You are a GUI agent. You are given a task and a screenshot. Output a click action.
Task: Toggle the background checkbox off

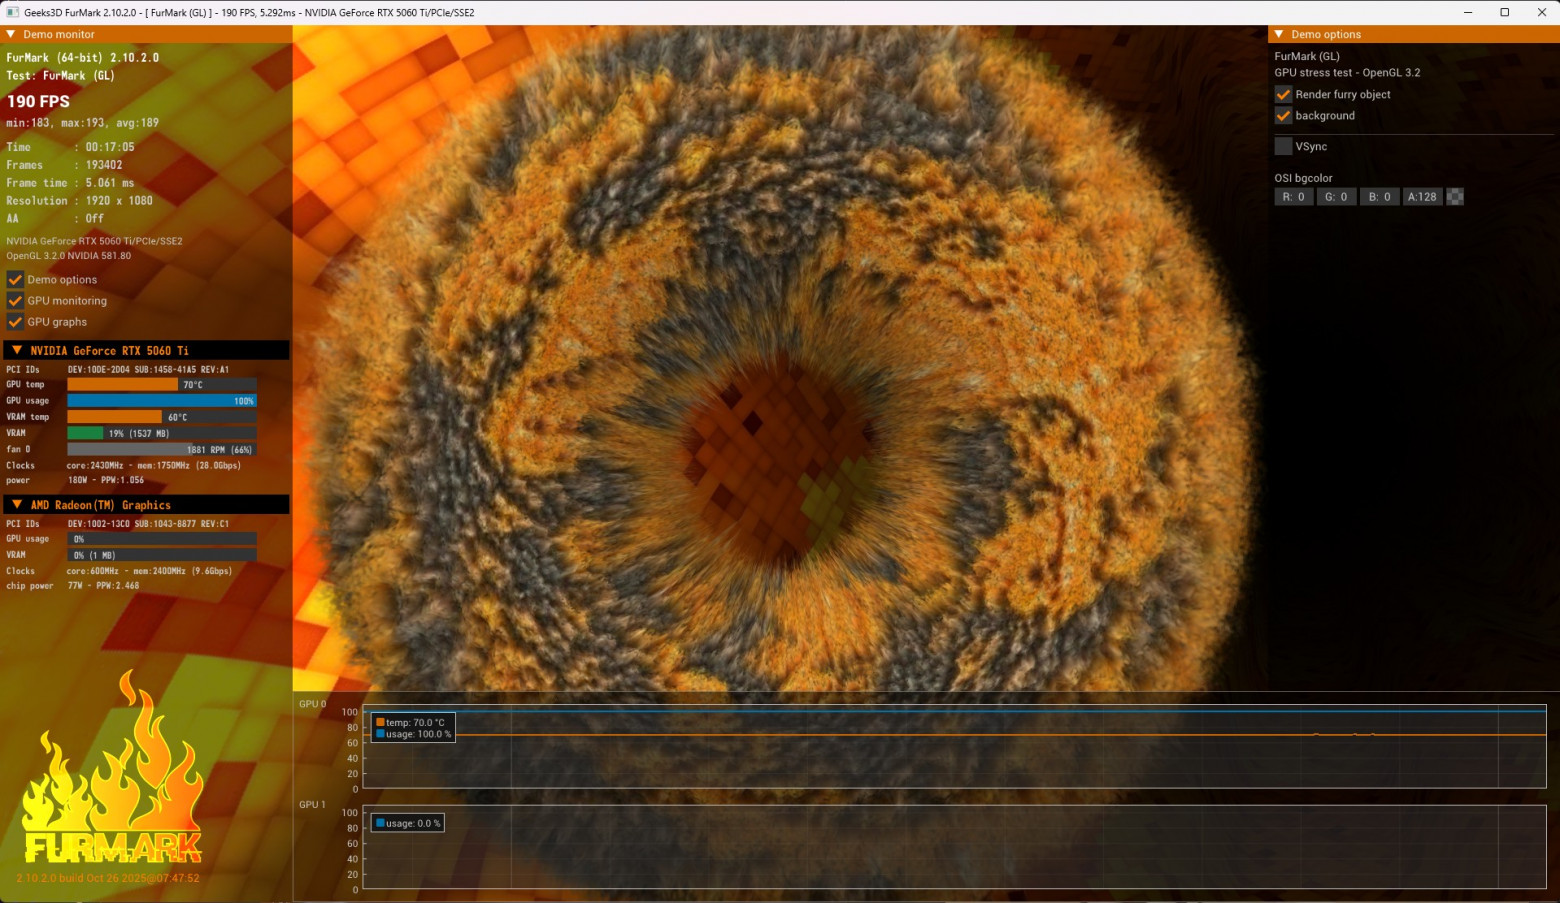point(1283,116)
